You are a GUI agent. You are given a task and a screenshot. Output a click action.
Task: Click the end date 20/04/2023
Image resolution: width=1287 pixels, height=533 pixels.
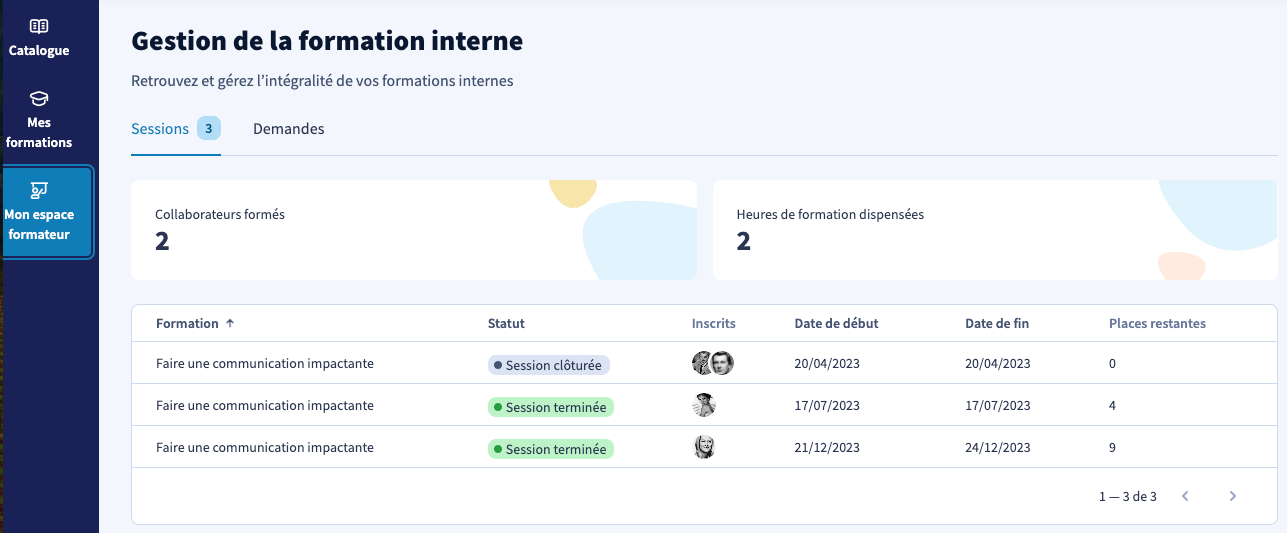(x=997, y=364)
